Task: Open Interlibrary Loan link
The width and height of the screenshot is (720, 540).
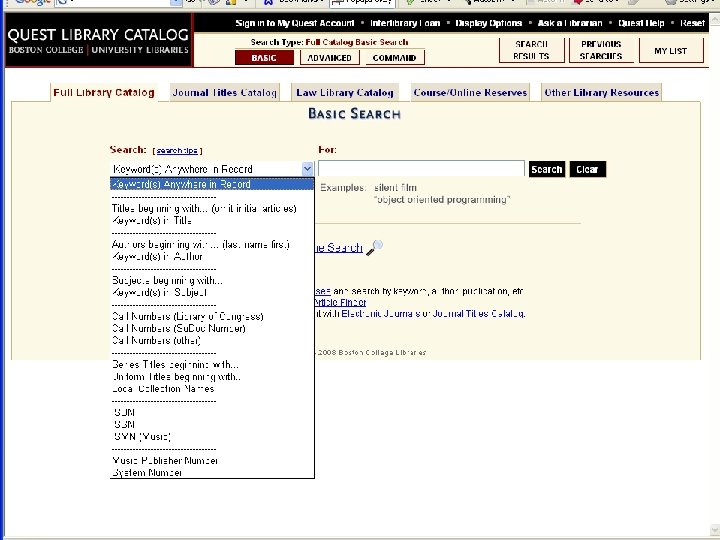Action: coord(405,23)
